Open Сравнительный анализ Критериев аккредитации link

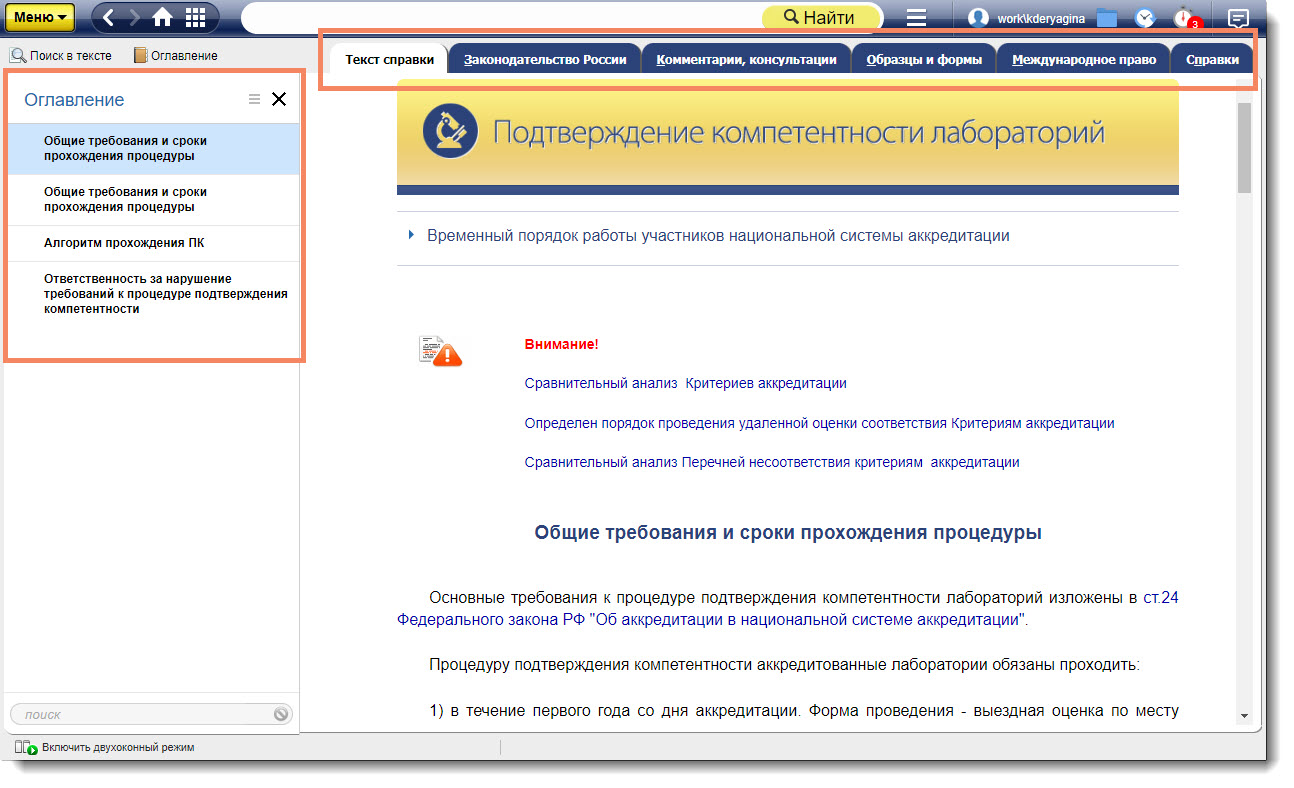(686, 383)
